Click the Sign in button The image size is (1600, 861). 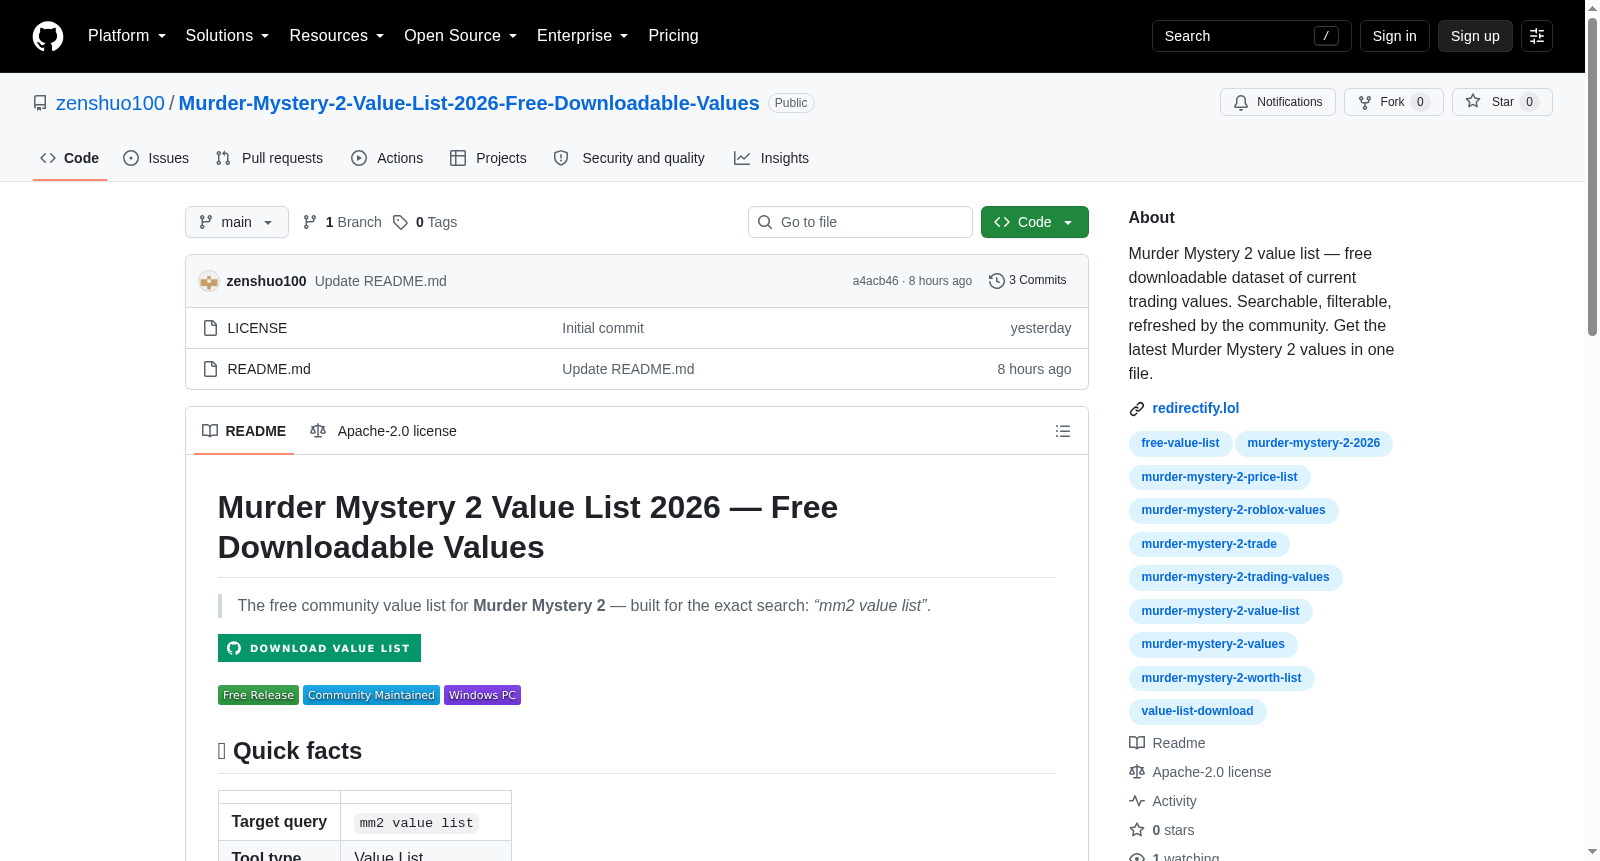point(1395,36)
